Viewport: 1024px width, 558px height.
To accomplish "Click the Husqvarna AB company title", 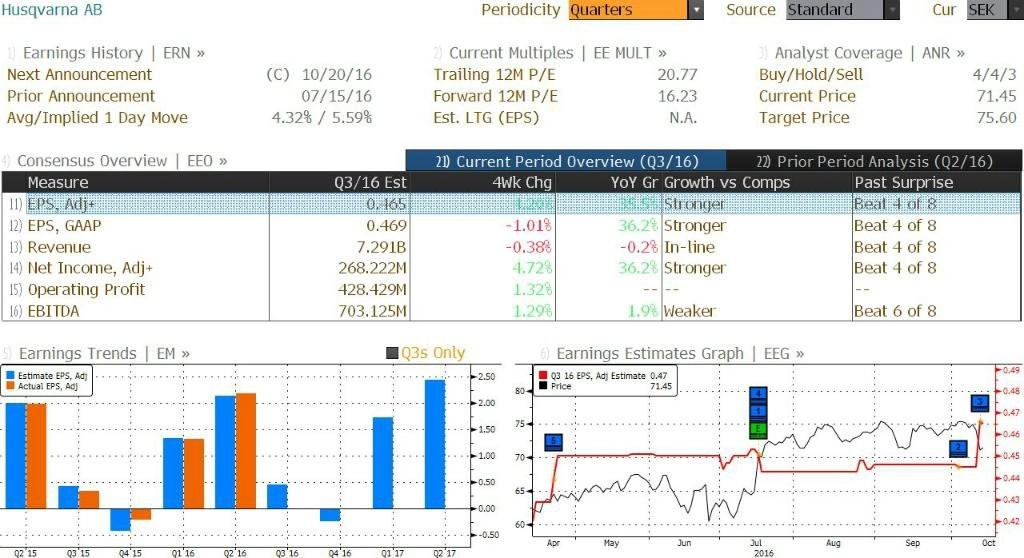I will tap(52, 10).
